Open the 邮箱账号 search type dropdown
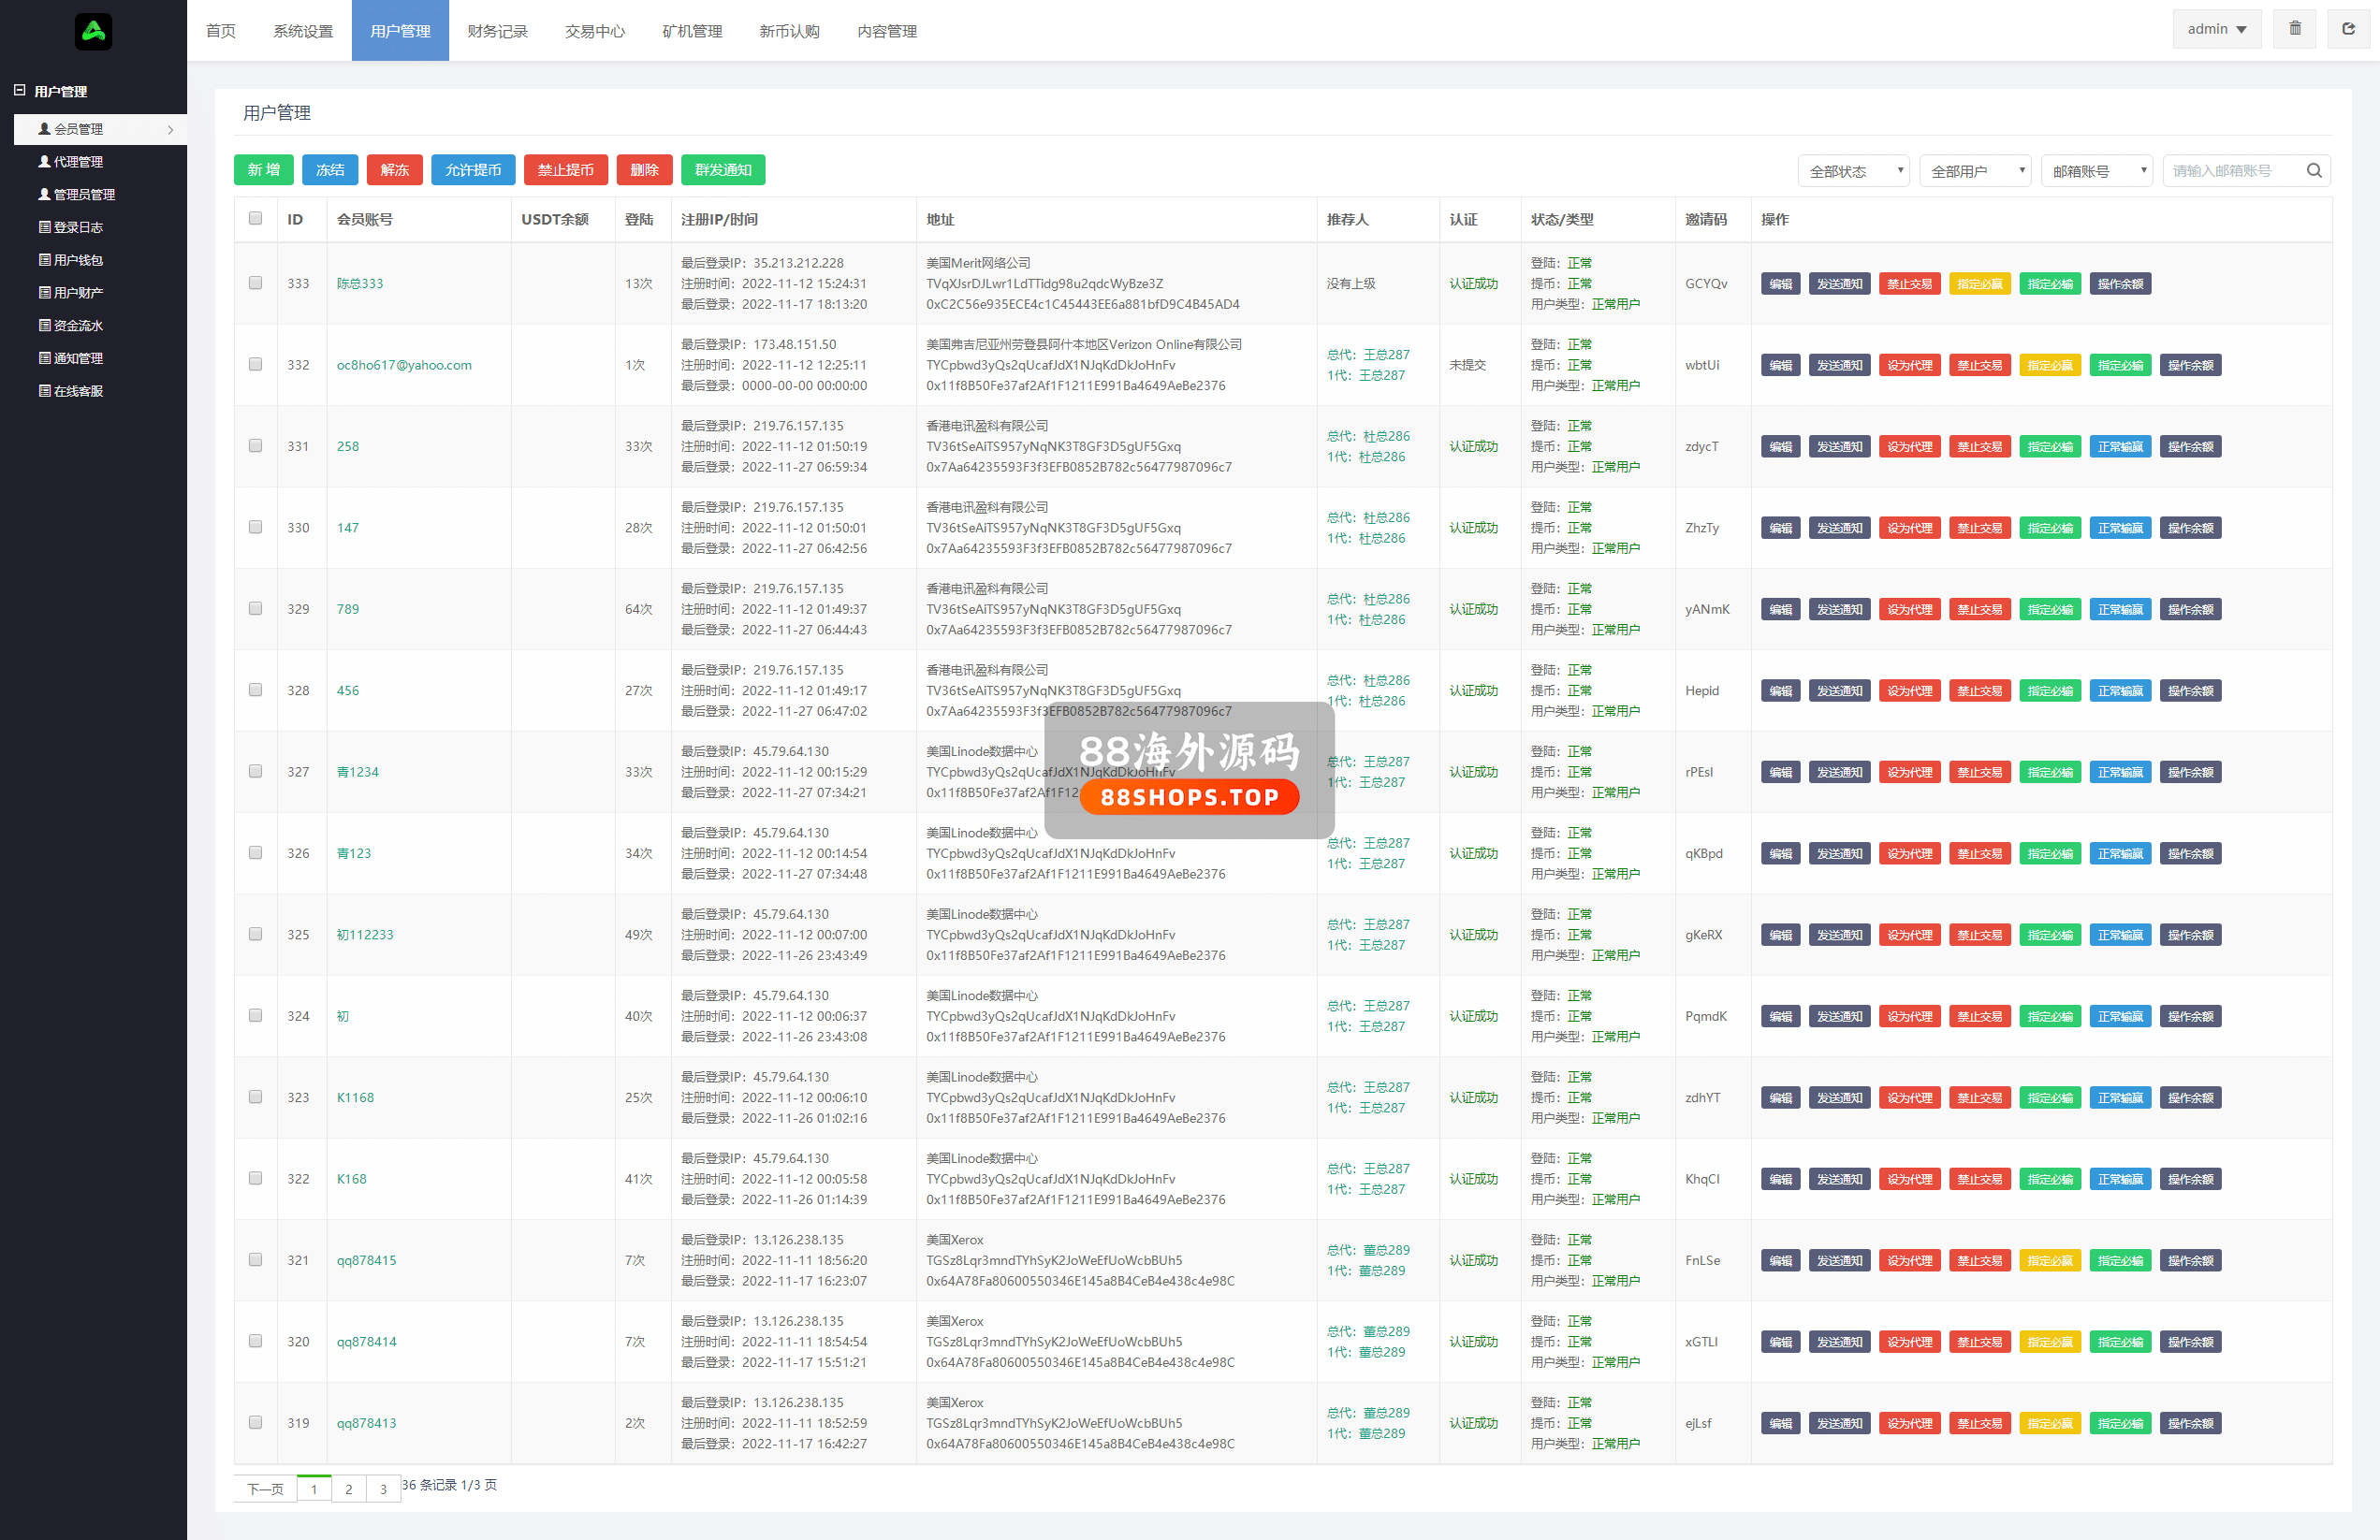The height and width of the screenshot is (1540, 2380). [x=2096, y=171]
